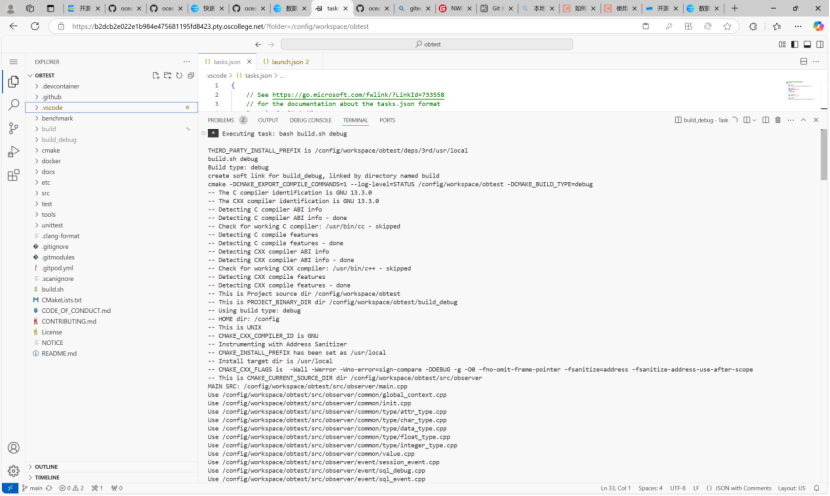Create a new file in OBTEST
The height and width of the screenshot is (496, 830).
point(156,76)
